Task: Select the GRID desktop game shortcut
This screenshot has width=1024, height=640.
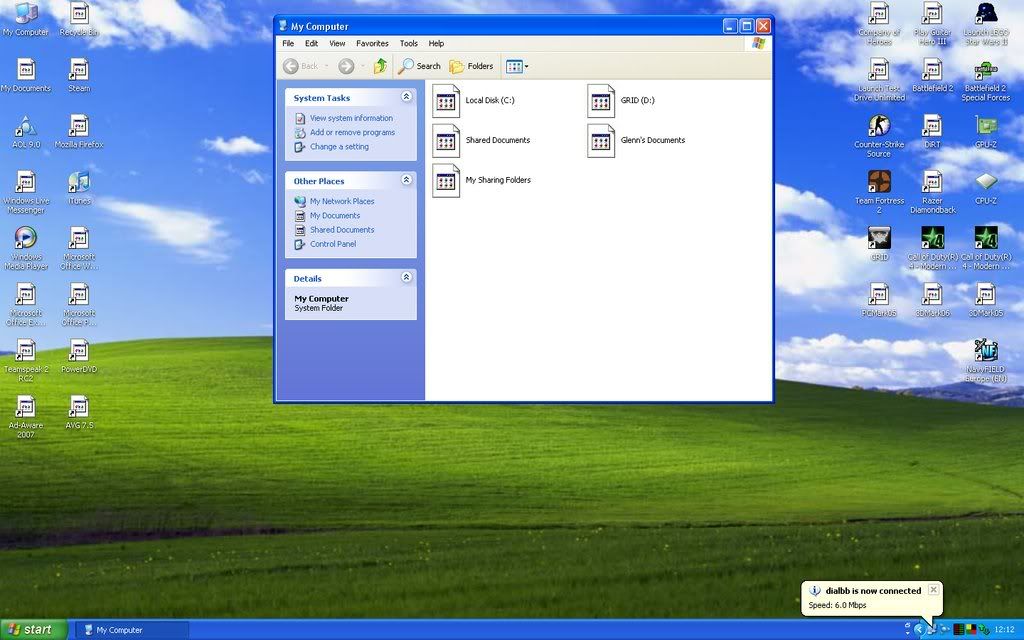Action: pyautogui.click(x=879, y=244)
